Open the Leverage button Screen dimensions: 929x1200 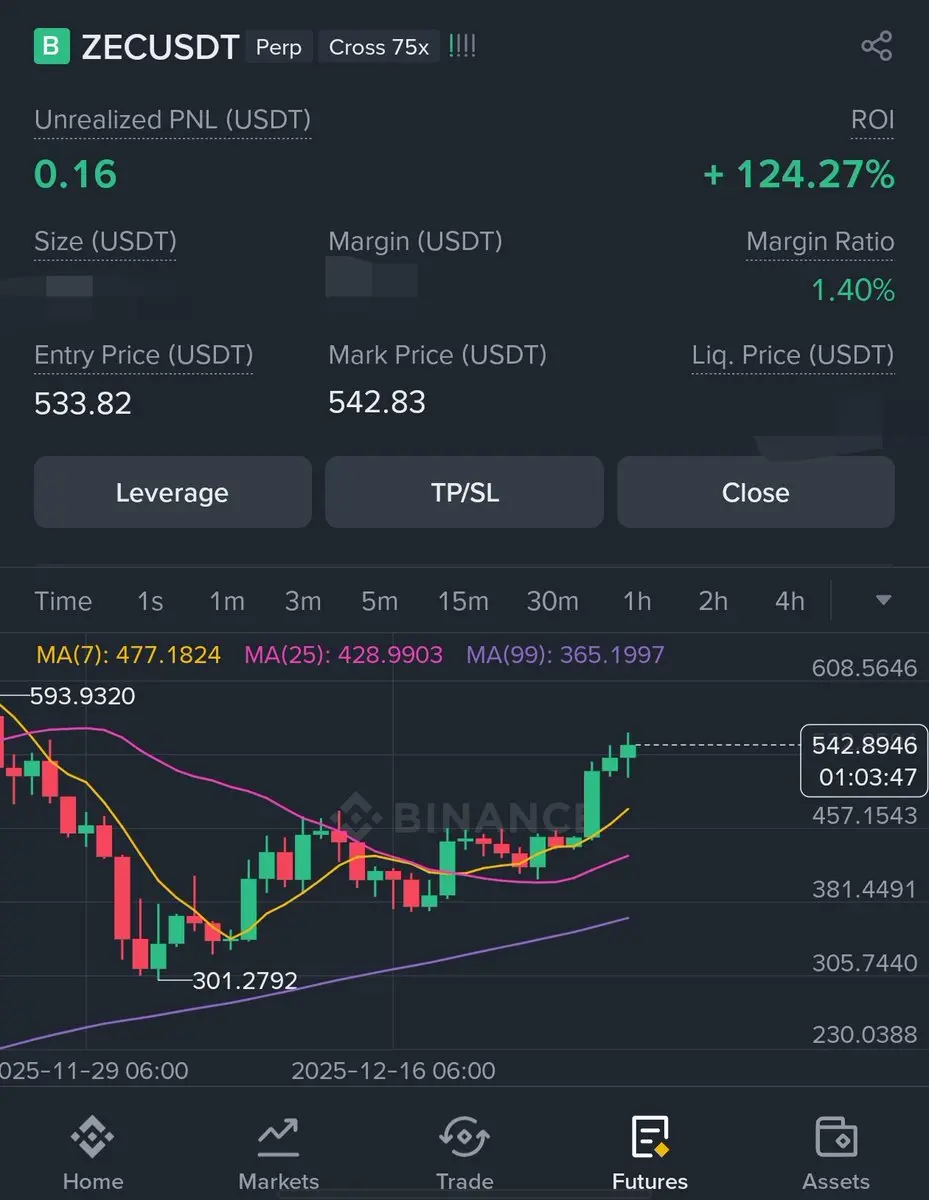coord(173,492)
